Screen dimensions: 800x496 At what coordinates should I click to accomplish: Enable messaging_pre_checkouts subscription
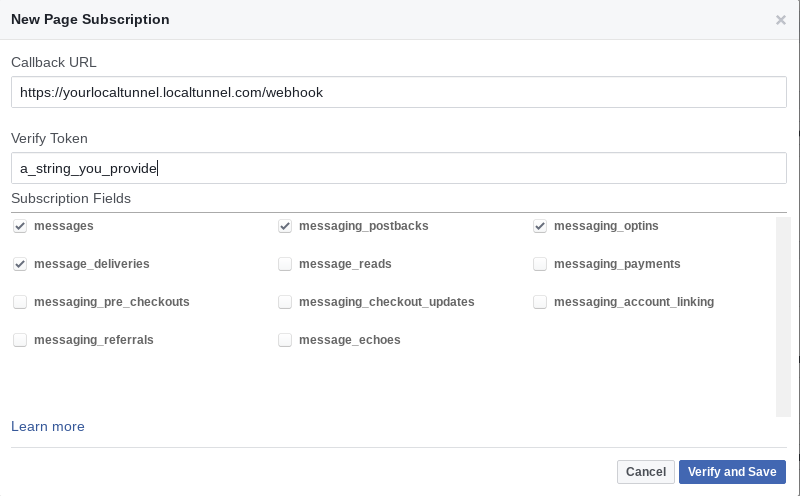point(20,302)
